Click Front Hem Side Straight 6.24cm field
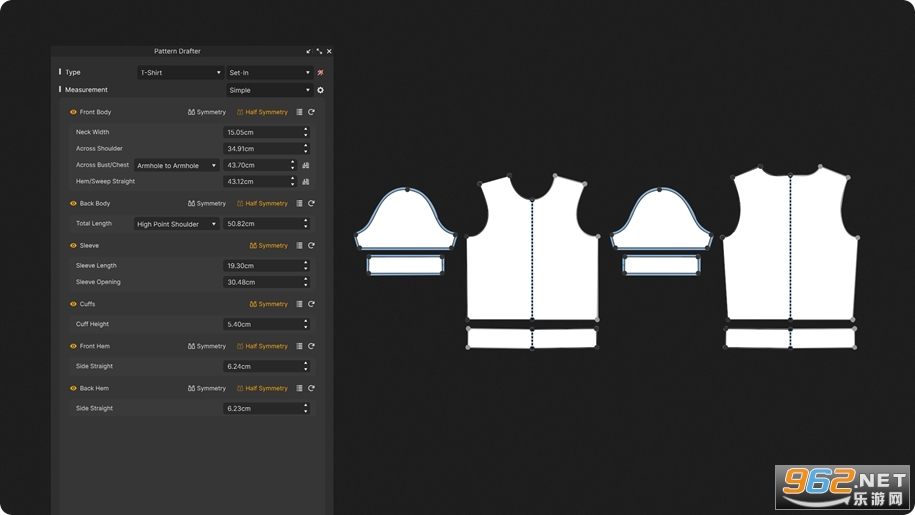Image resolution: width=915 pixels, height=515 pixels. [x=266, y=366]
